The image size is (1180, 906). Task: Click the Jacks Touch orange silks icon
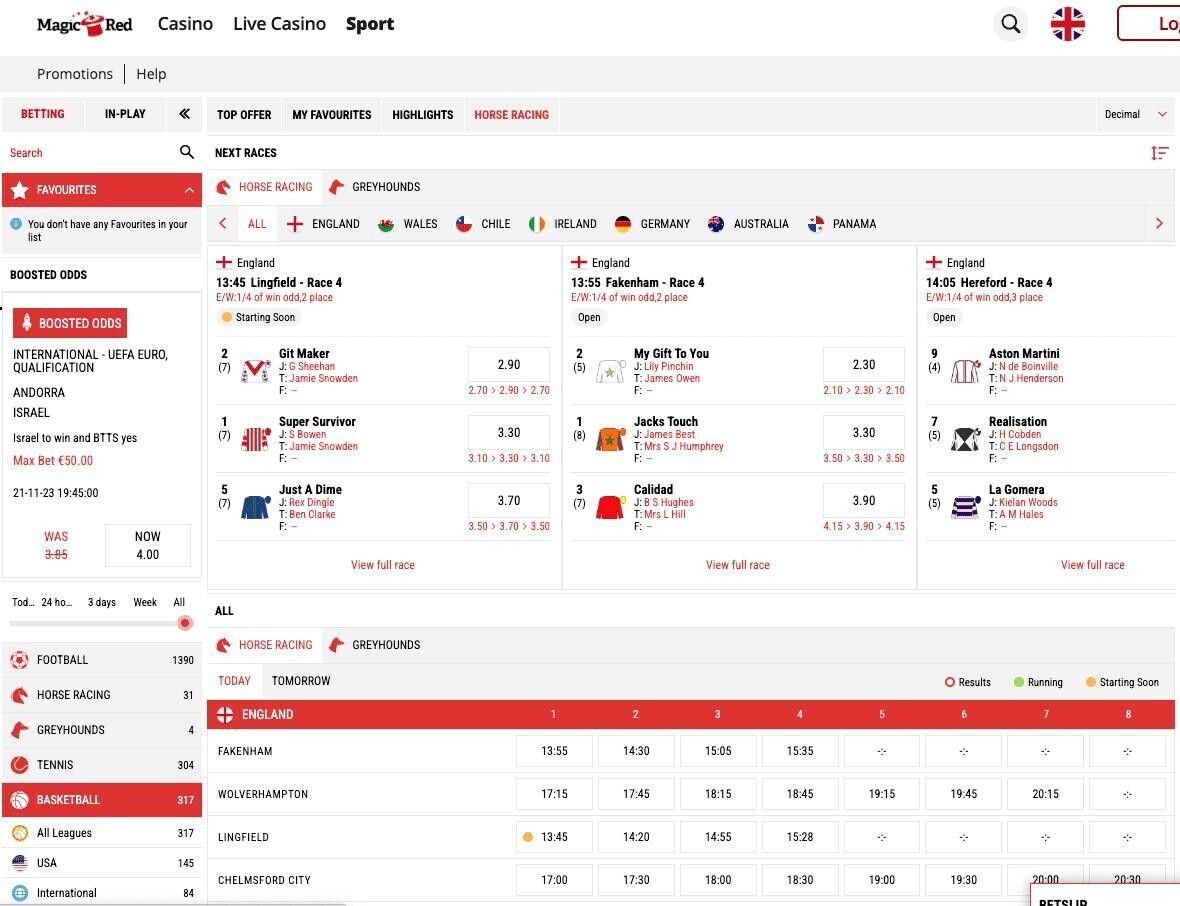coord(611,439)
